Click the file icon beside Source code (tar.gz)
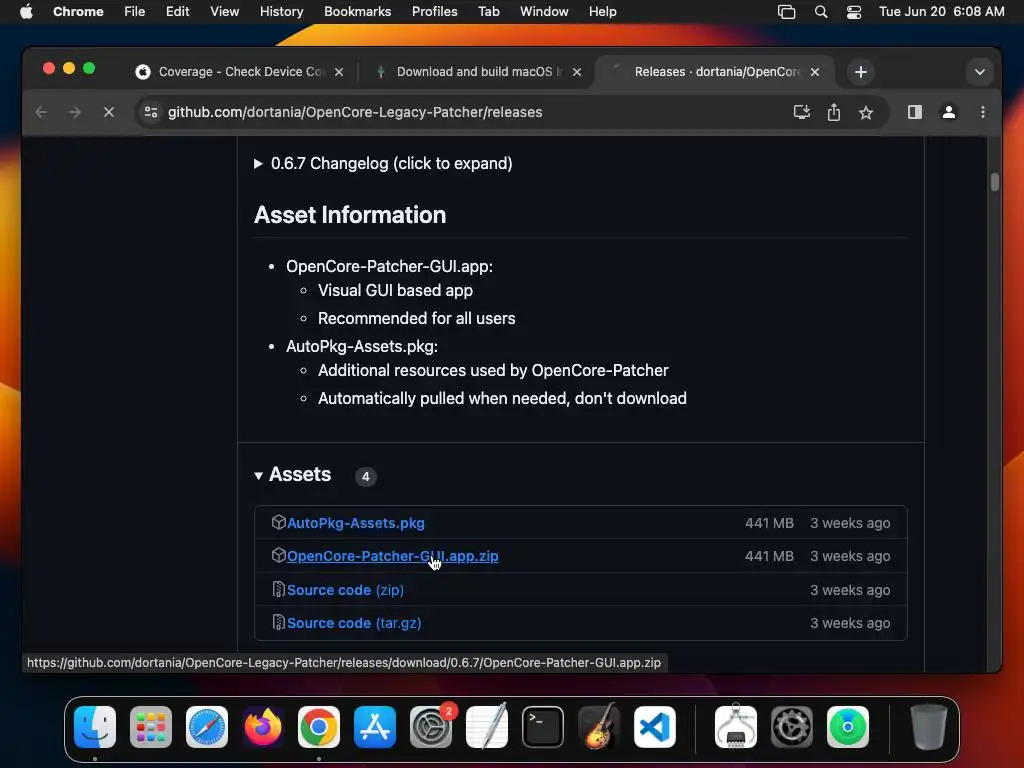 [x=278, y=622]
